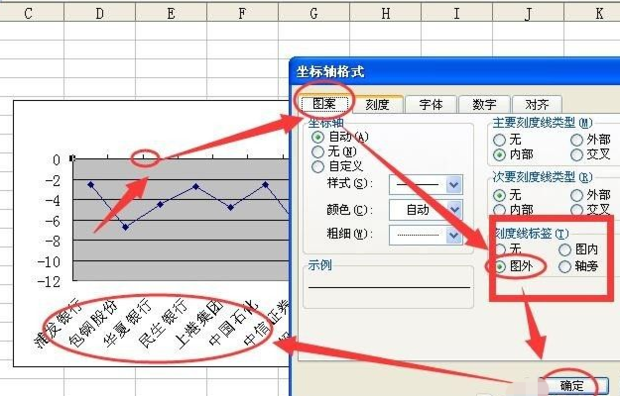This screenshot has width=620, height=396.
Task: Select the 无(N) axis radio button
Action: [x=318, y=152]
